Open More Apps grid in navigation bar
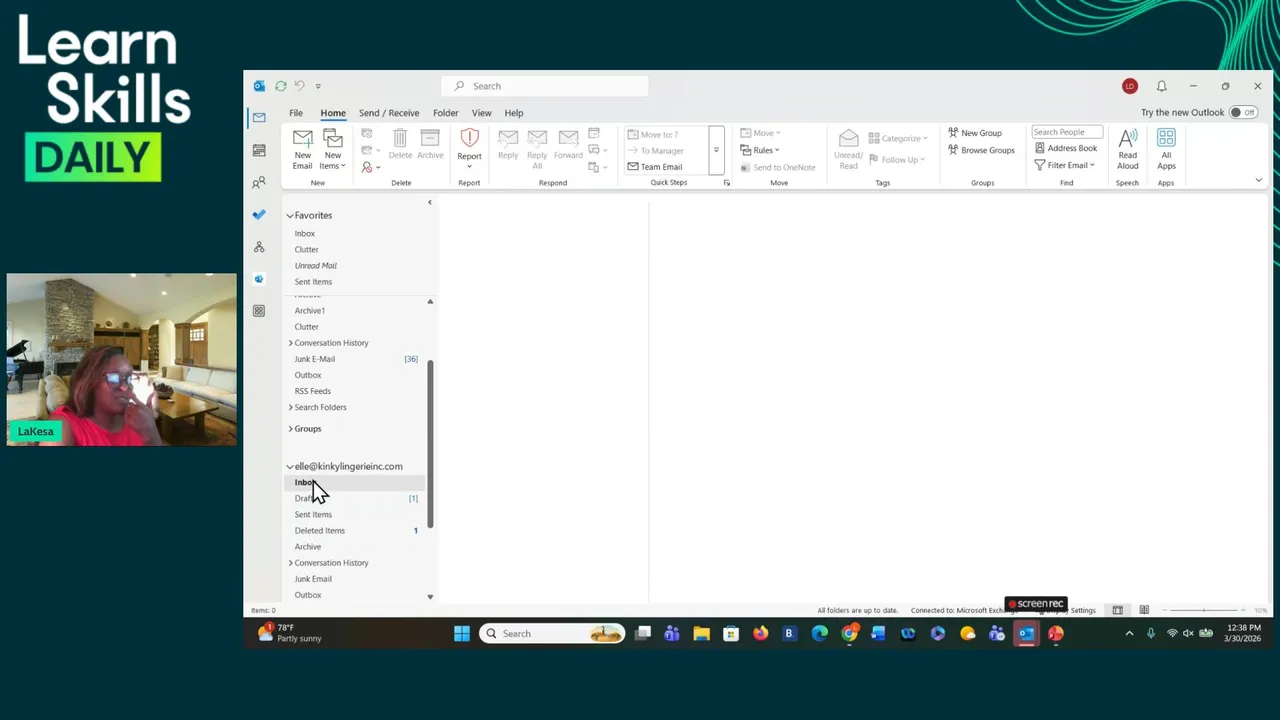Viewport: 1280px width, 720px height. tap(259, 311)
